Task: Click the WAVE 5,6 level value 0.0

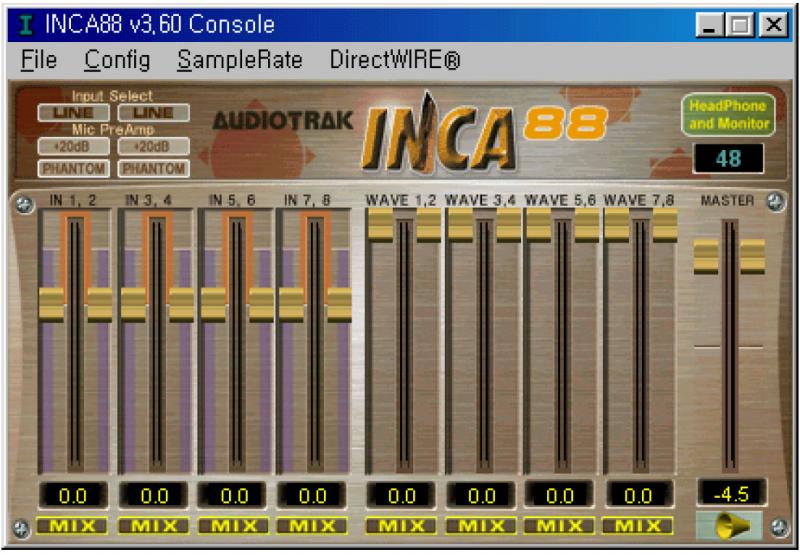Action: coord(560,495)
